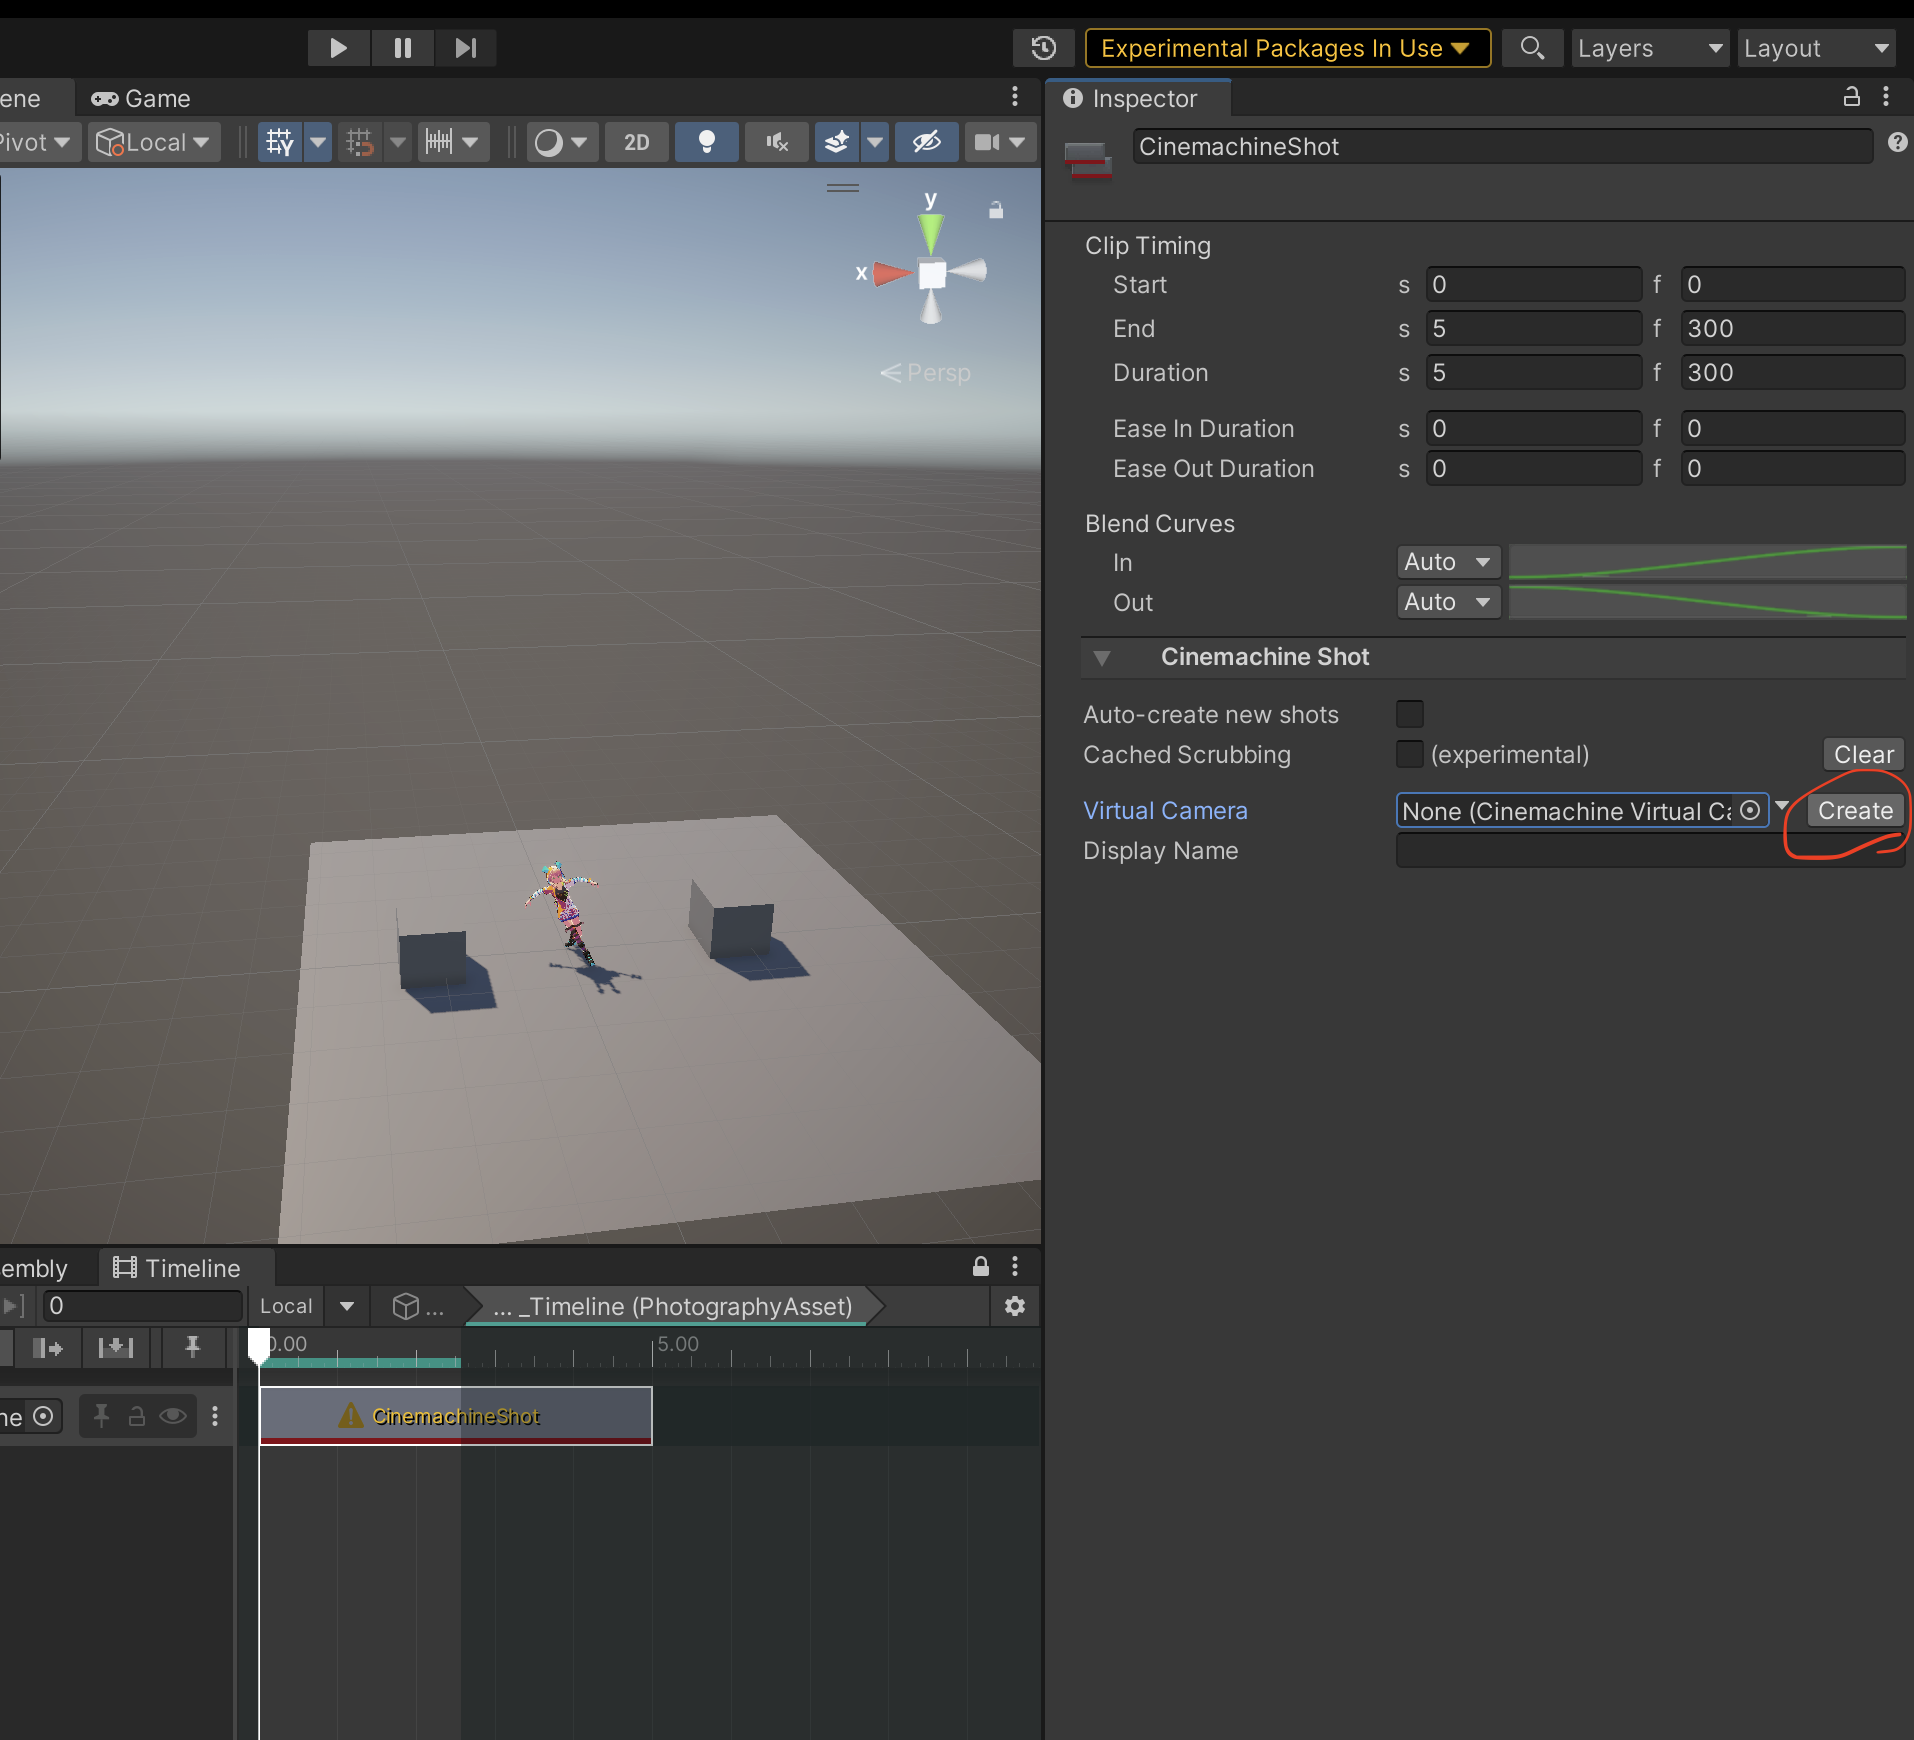Open the Scene view more options menu
The height and width of the screenshot is (1740, 1914).
tap(1015, 97)
